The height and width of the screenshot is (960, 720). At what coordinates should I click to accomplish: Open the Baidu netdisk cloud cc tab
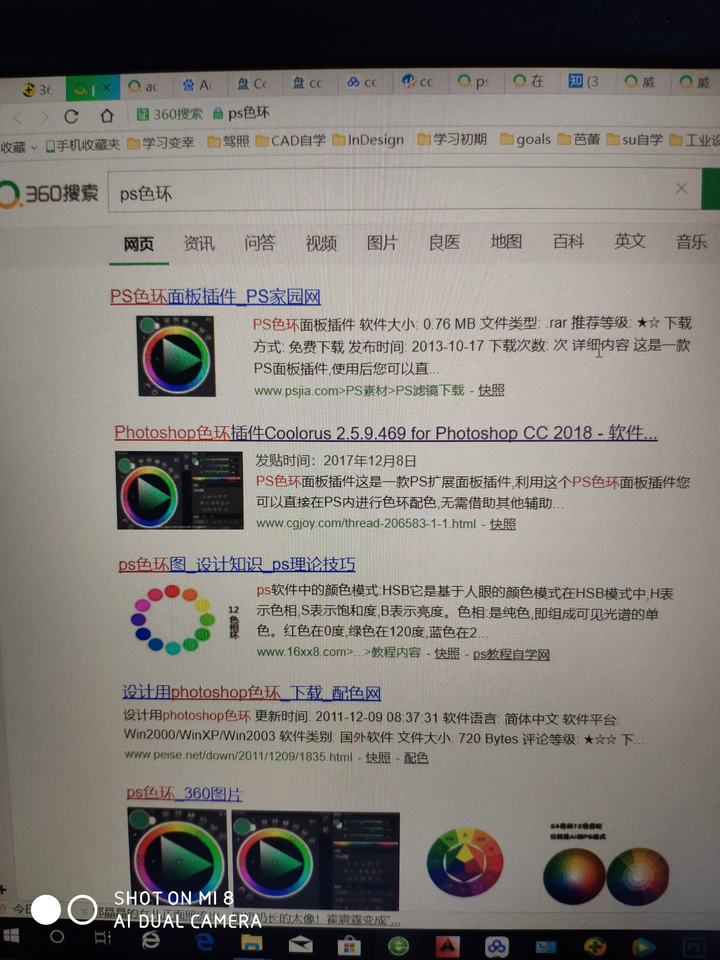(x=361, y=82)
